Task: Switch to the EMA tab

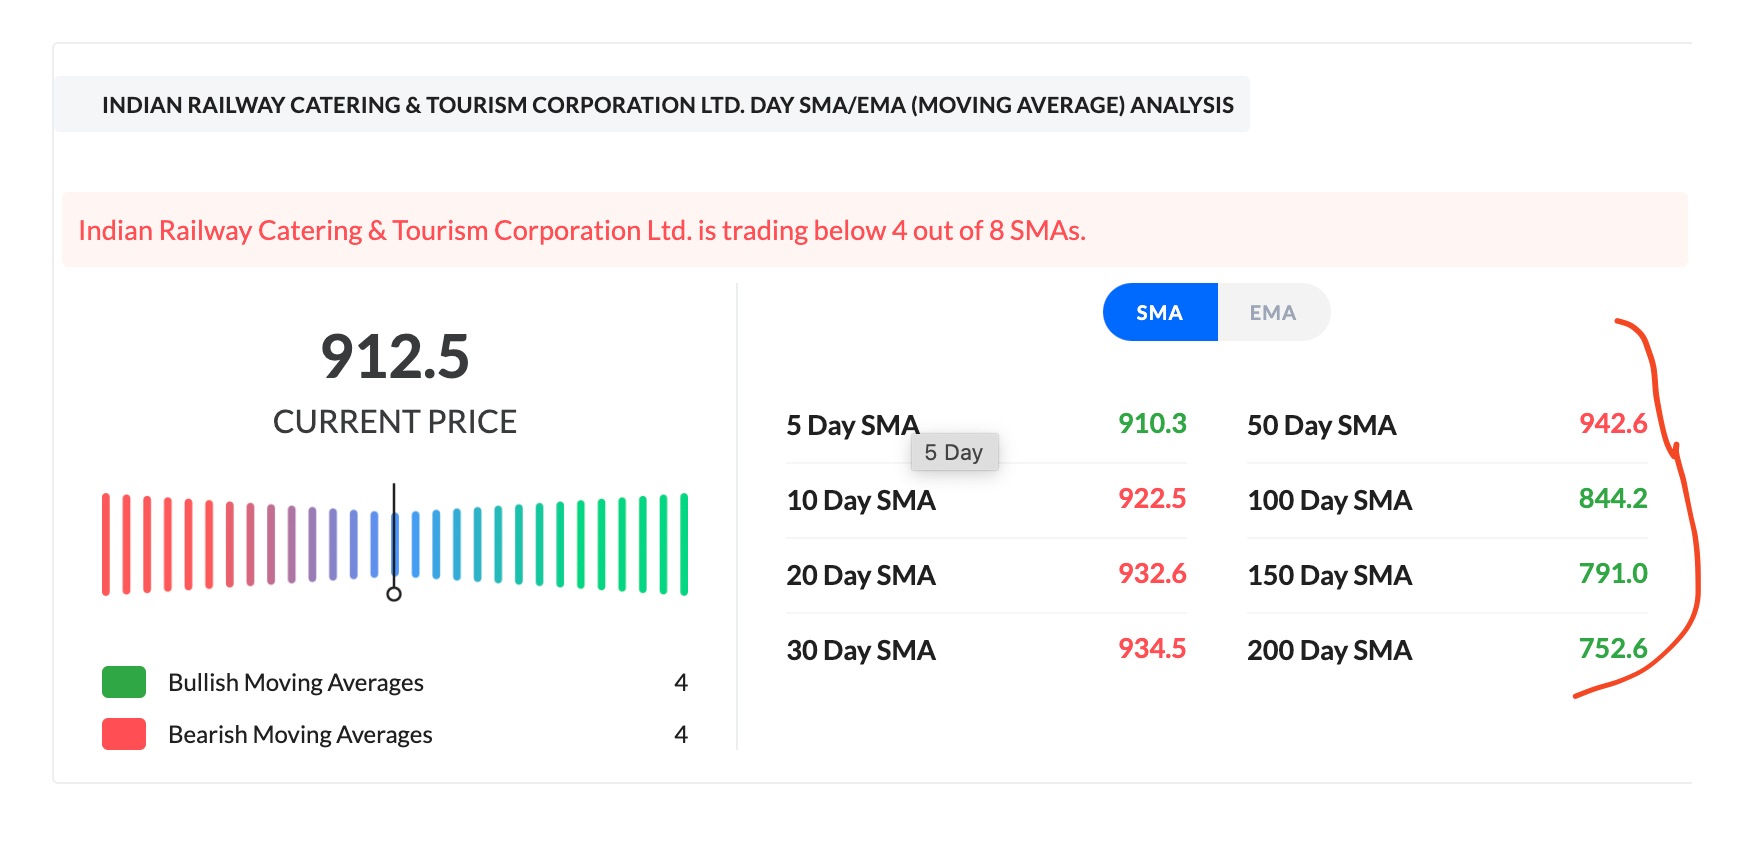Action: 1272,313
